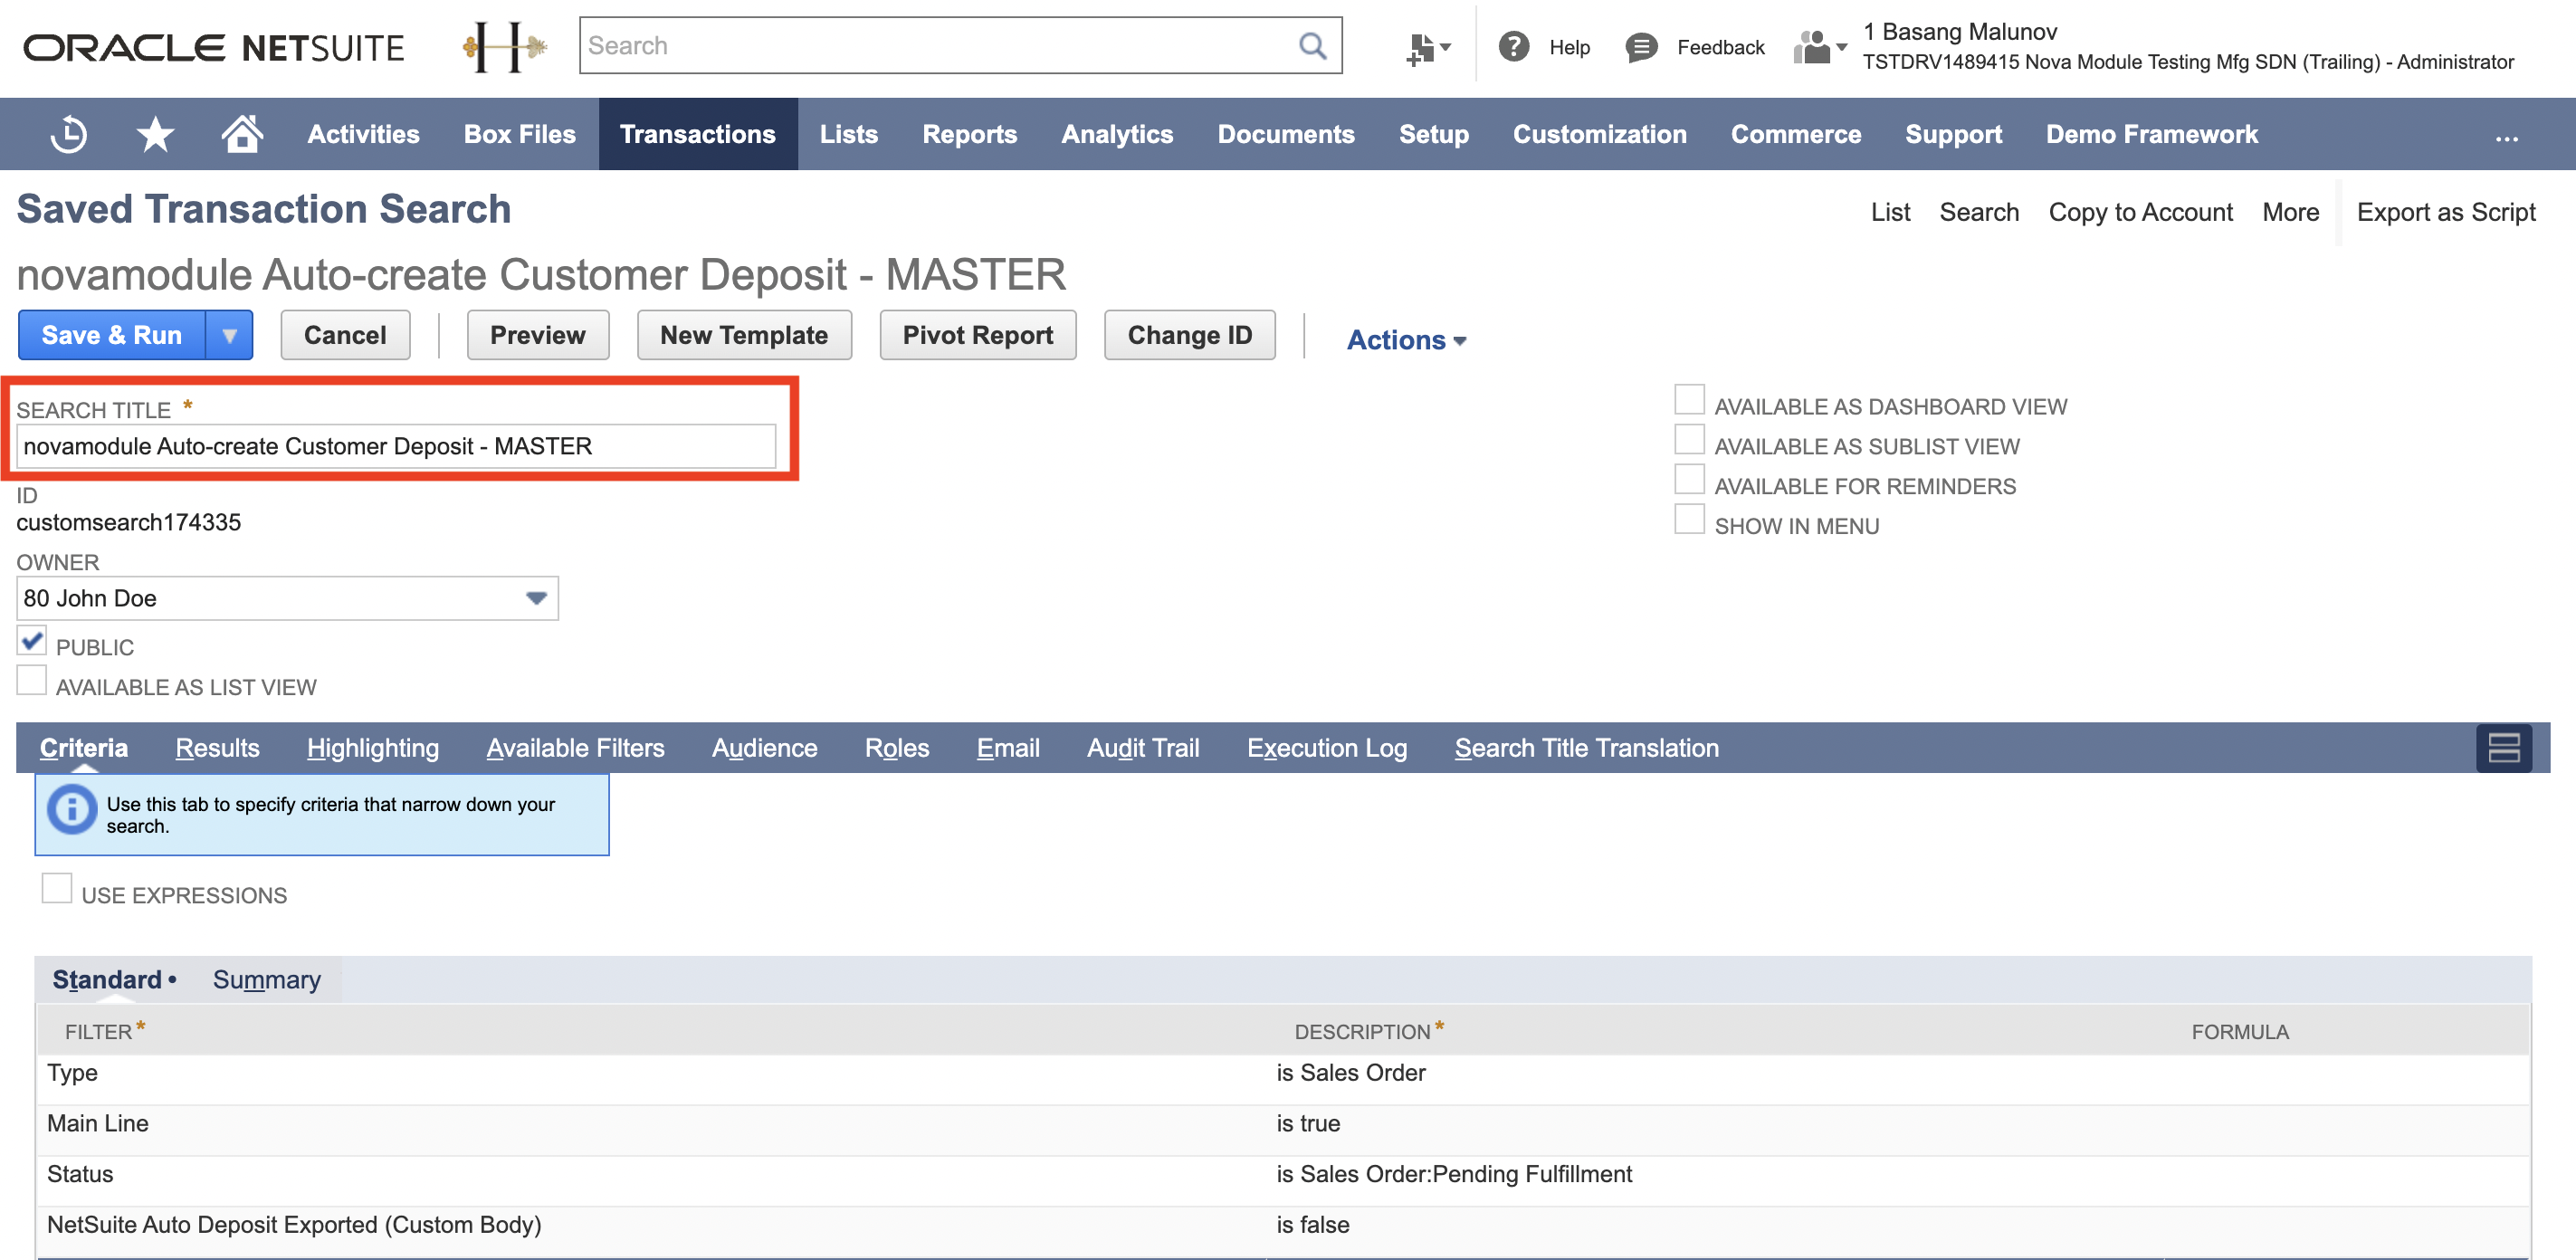Switch to the Email tab
This screenshot has width=2576, height=1260.
1007,748
